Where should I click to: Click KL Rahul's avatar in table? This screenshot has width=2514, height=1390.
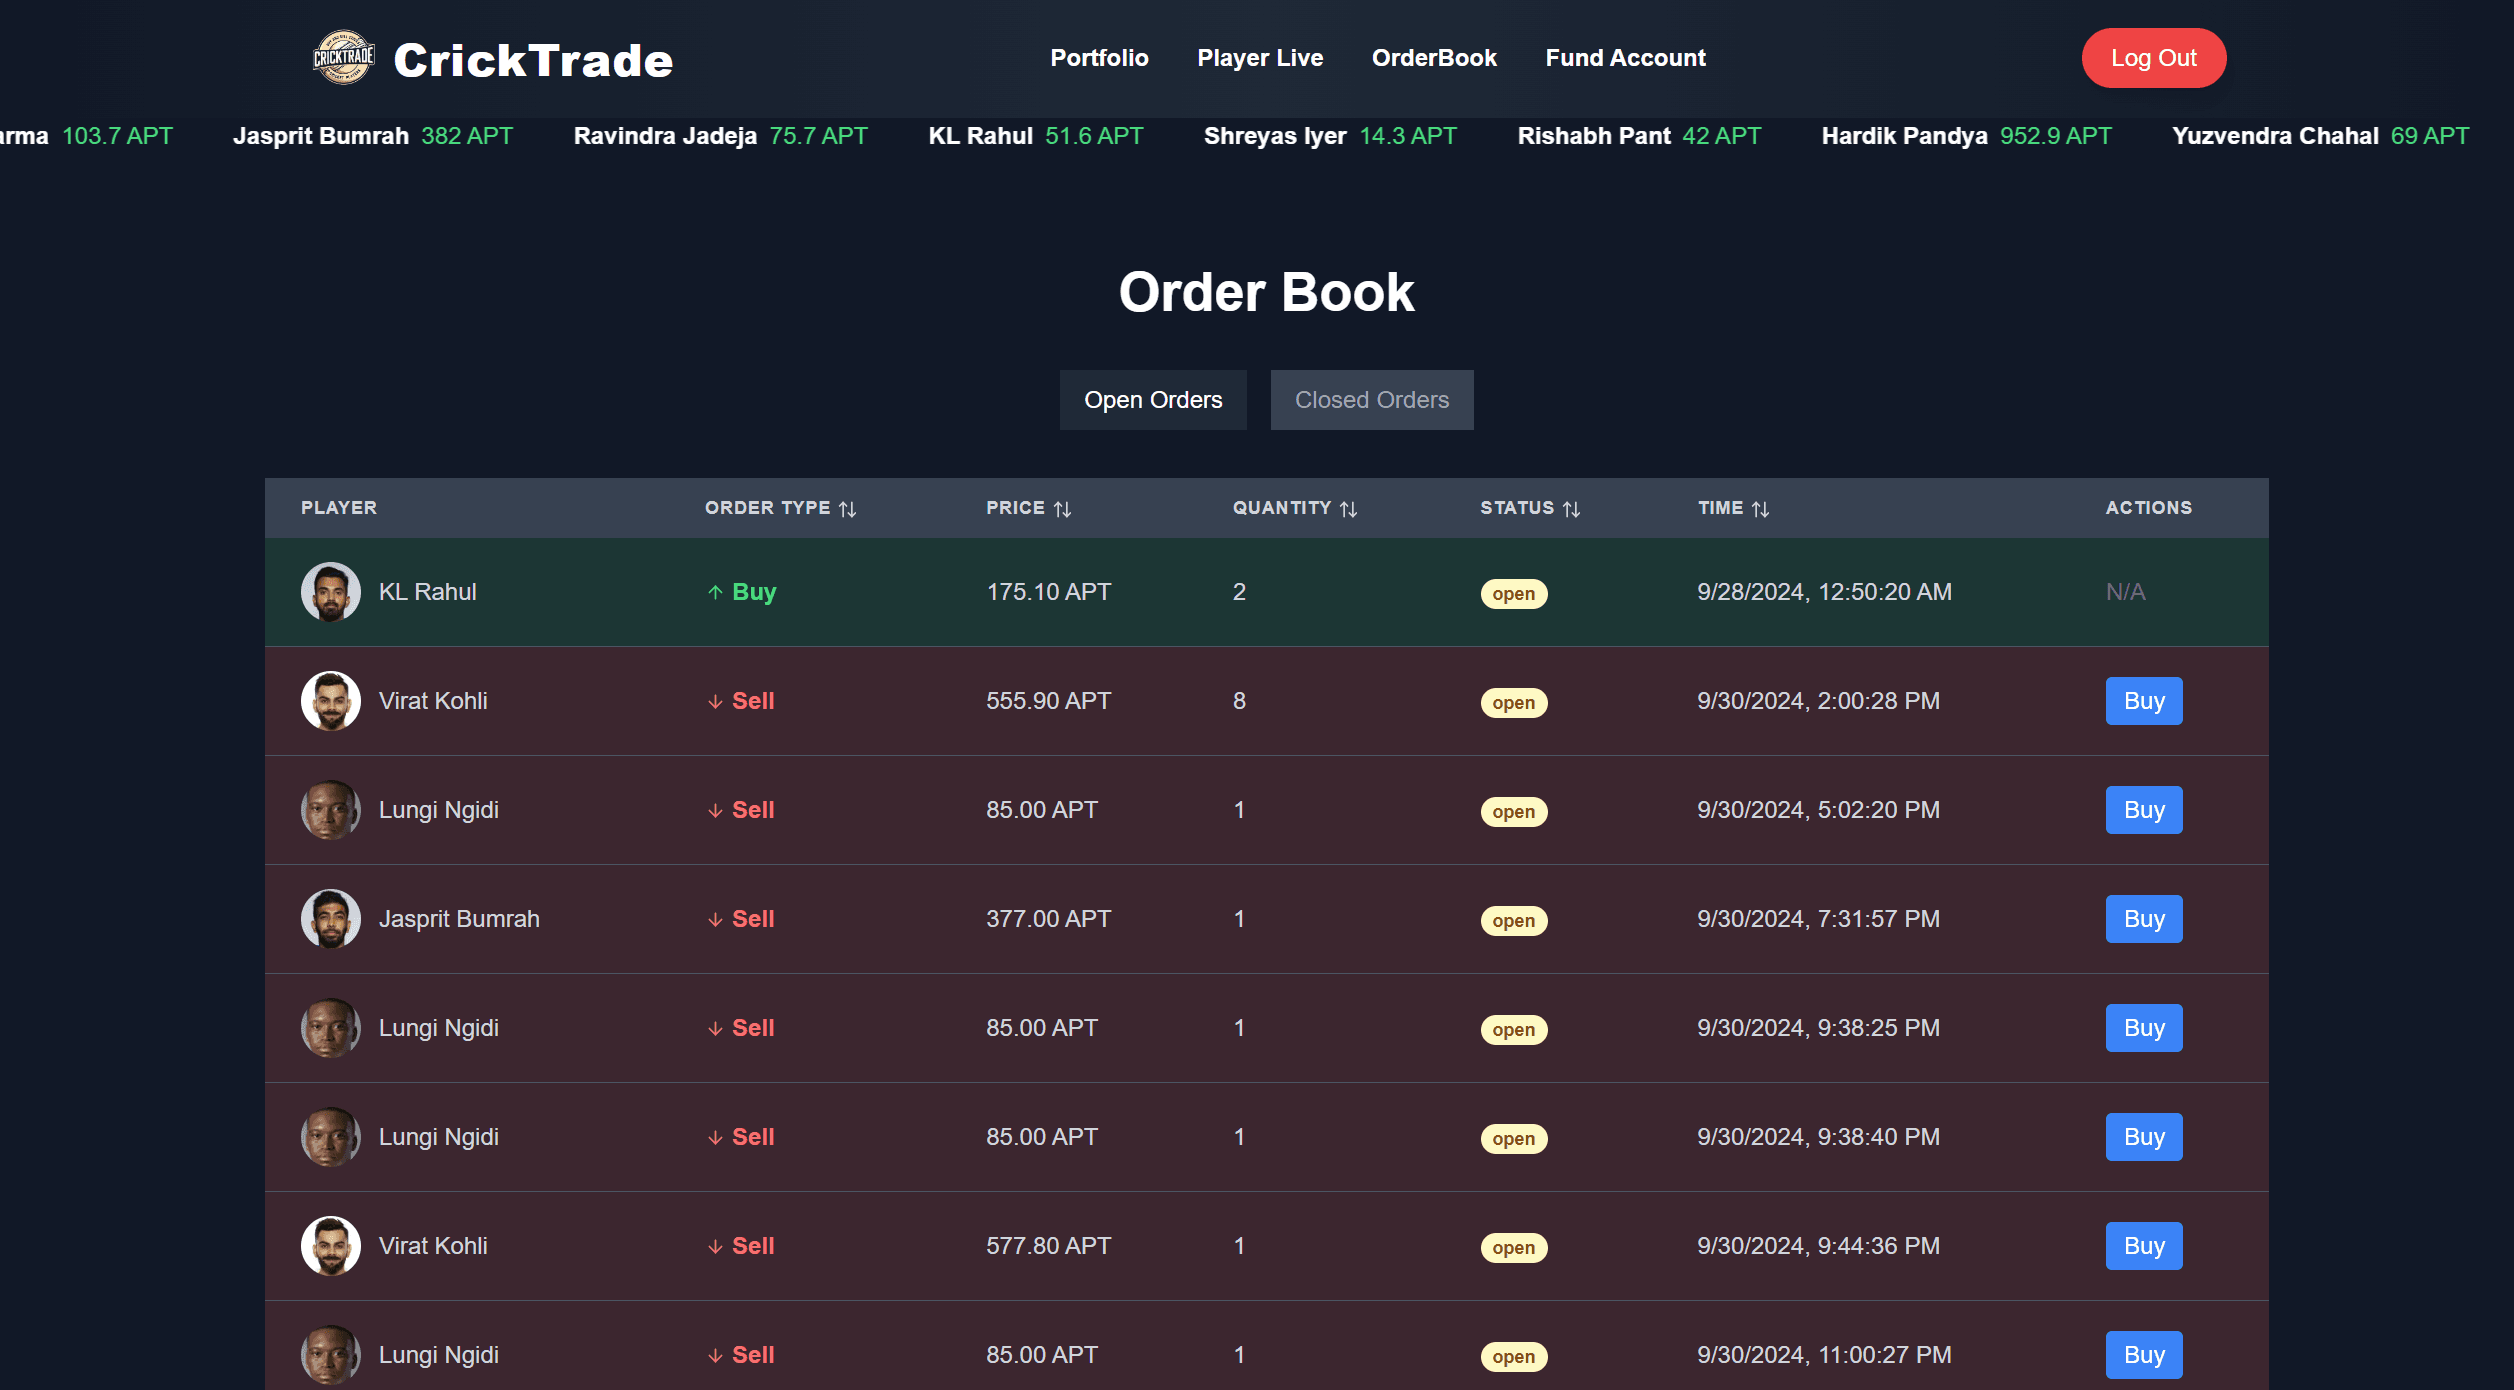[331, 592]
